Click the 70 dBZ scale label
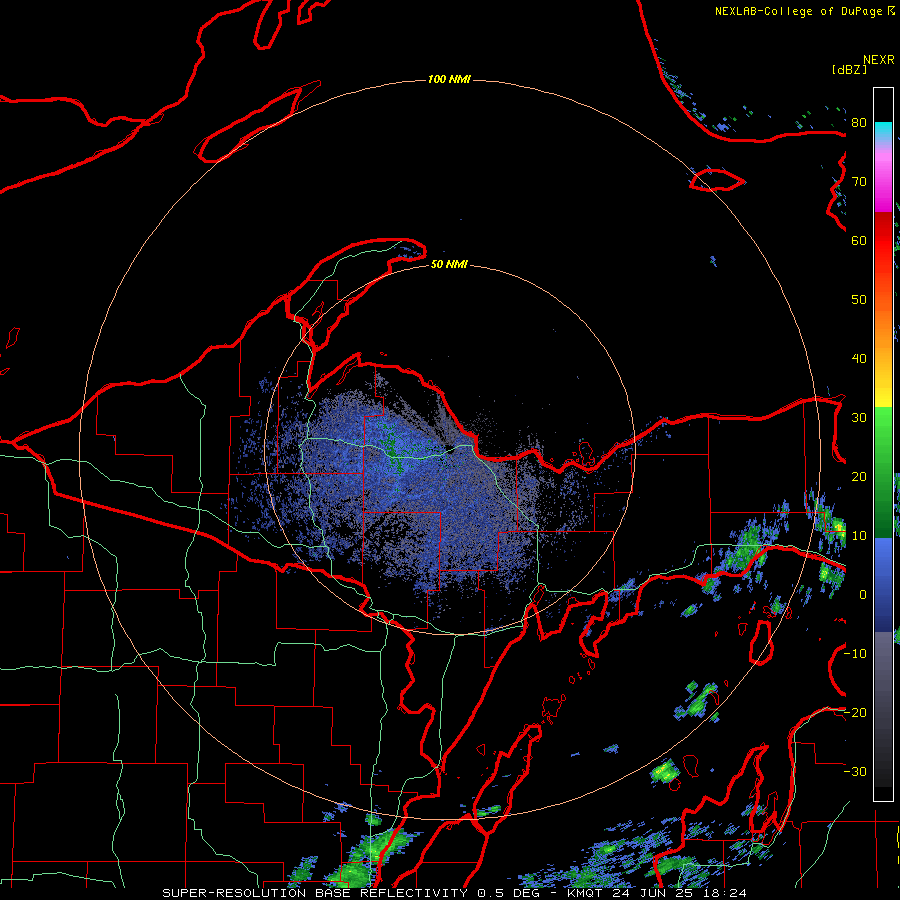The image size is (900, 900). tap(859, 182)
